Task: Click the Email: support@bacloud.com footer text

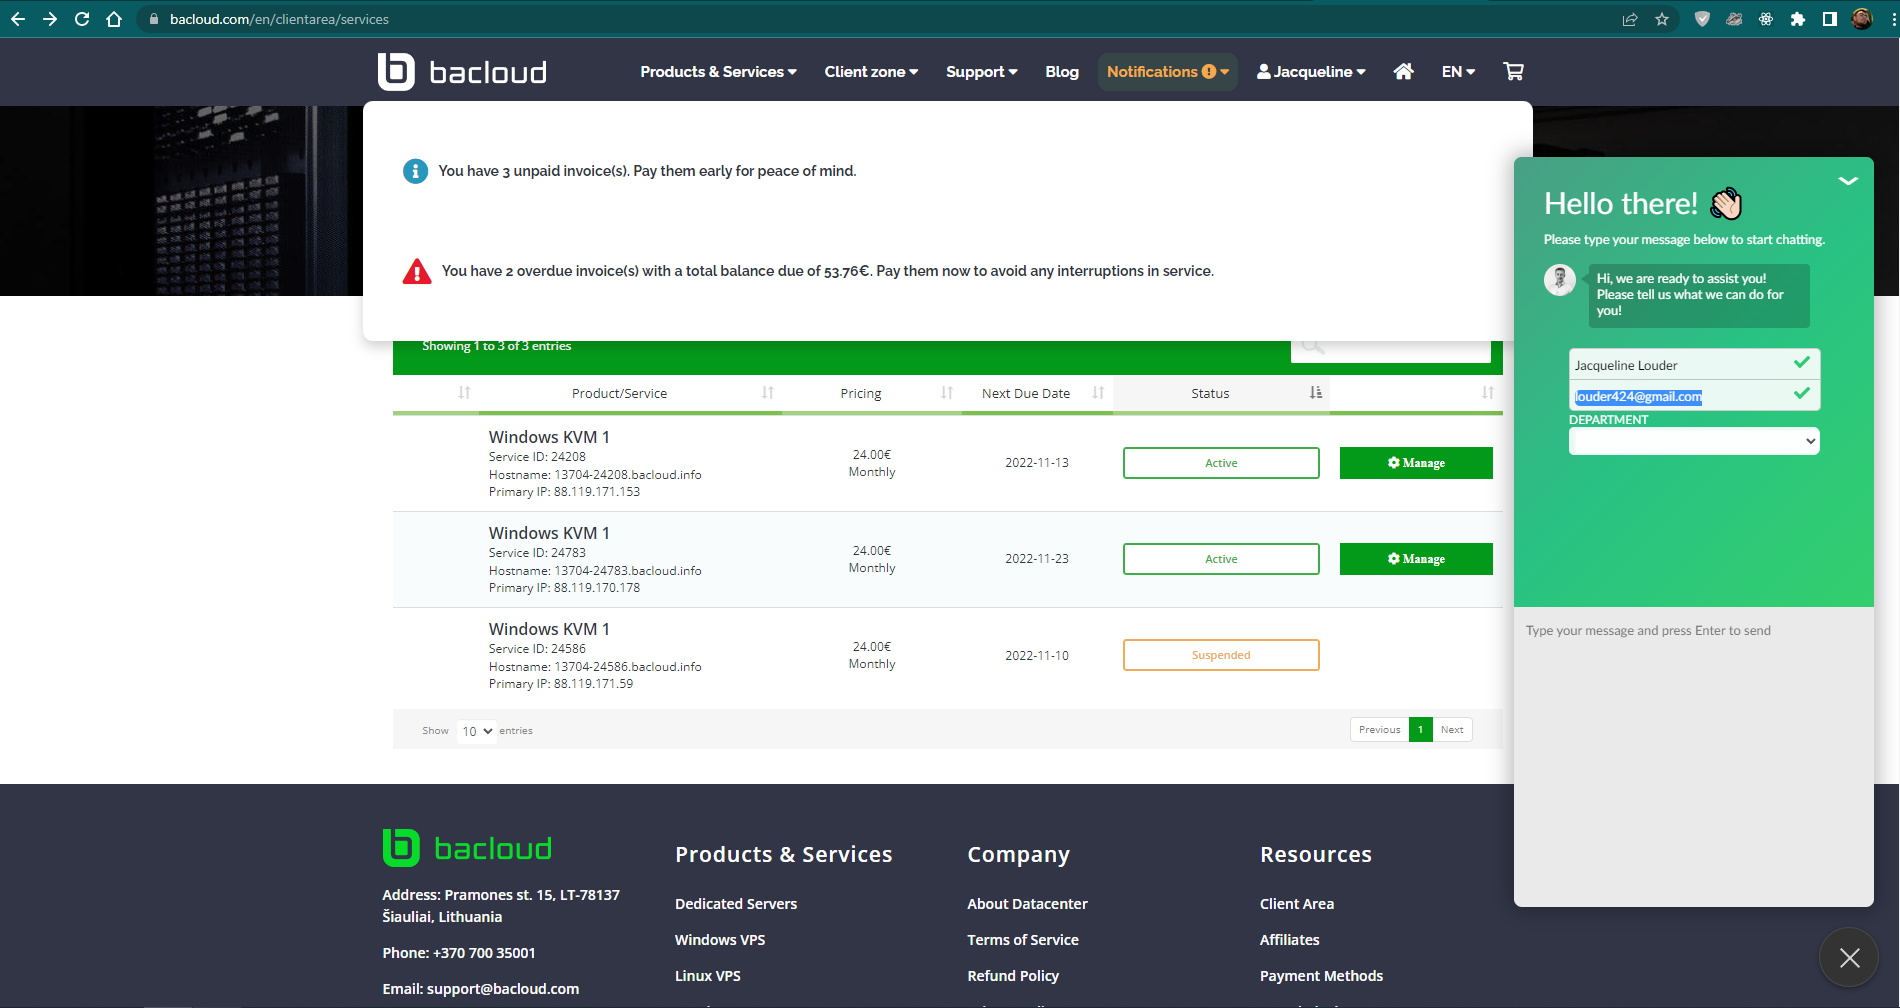Action: [x=481, y=989]
